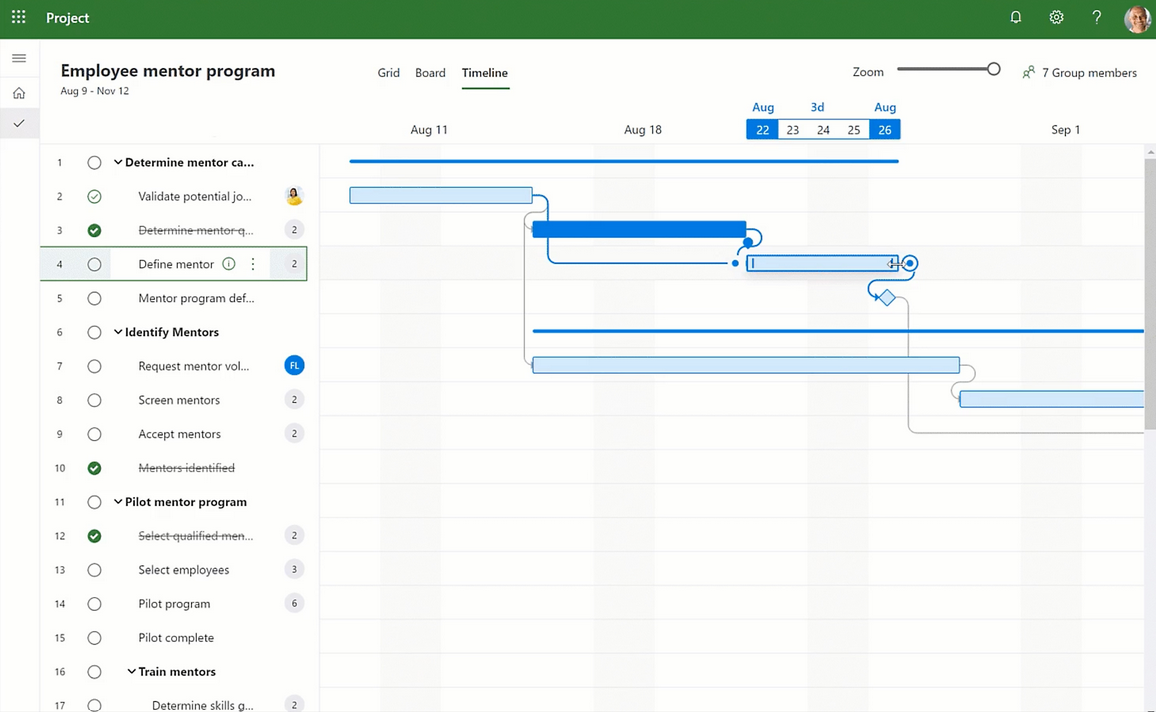Viewport: 1156px width, 712px height.
Task: Open Help with the question mark icon
Action: 1096,17
